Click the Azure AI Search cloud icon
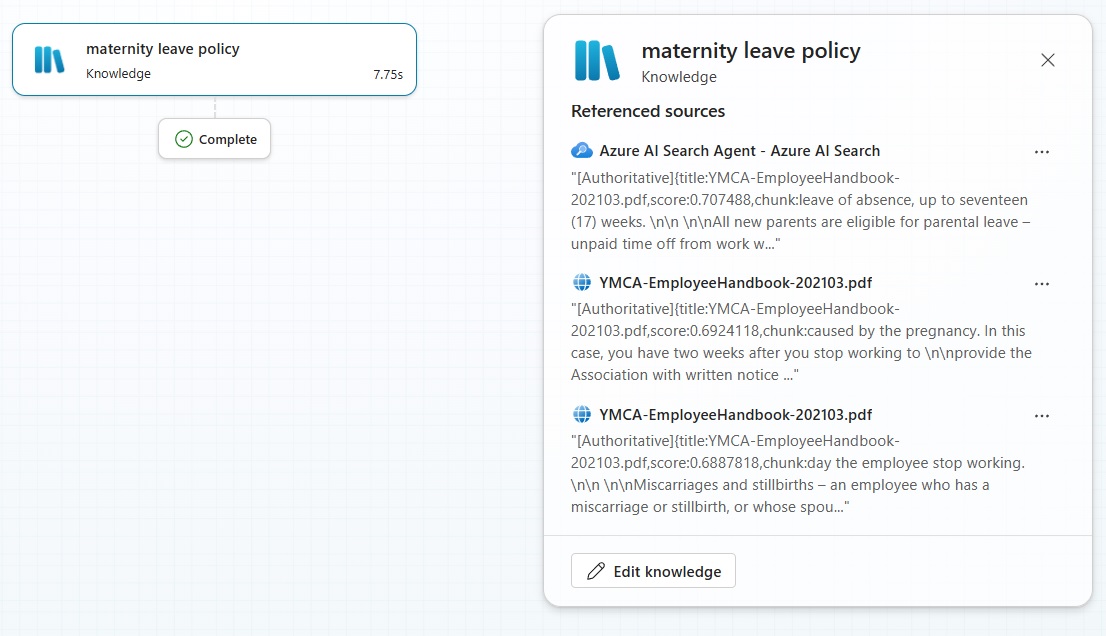 [x=582, y=151]
